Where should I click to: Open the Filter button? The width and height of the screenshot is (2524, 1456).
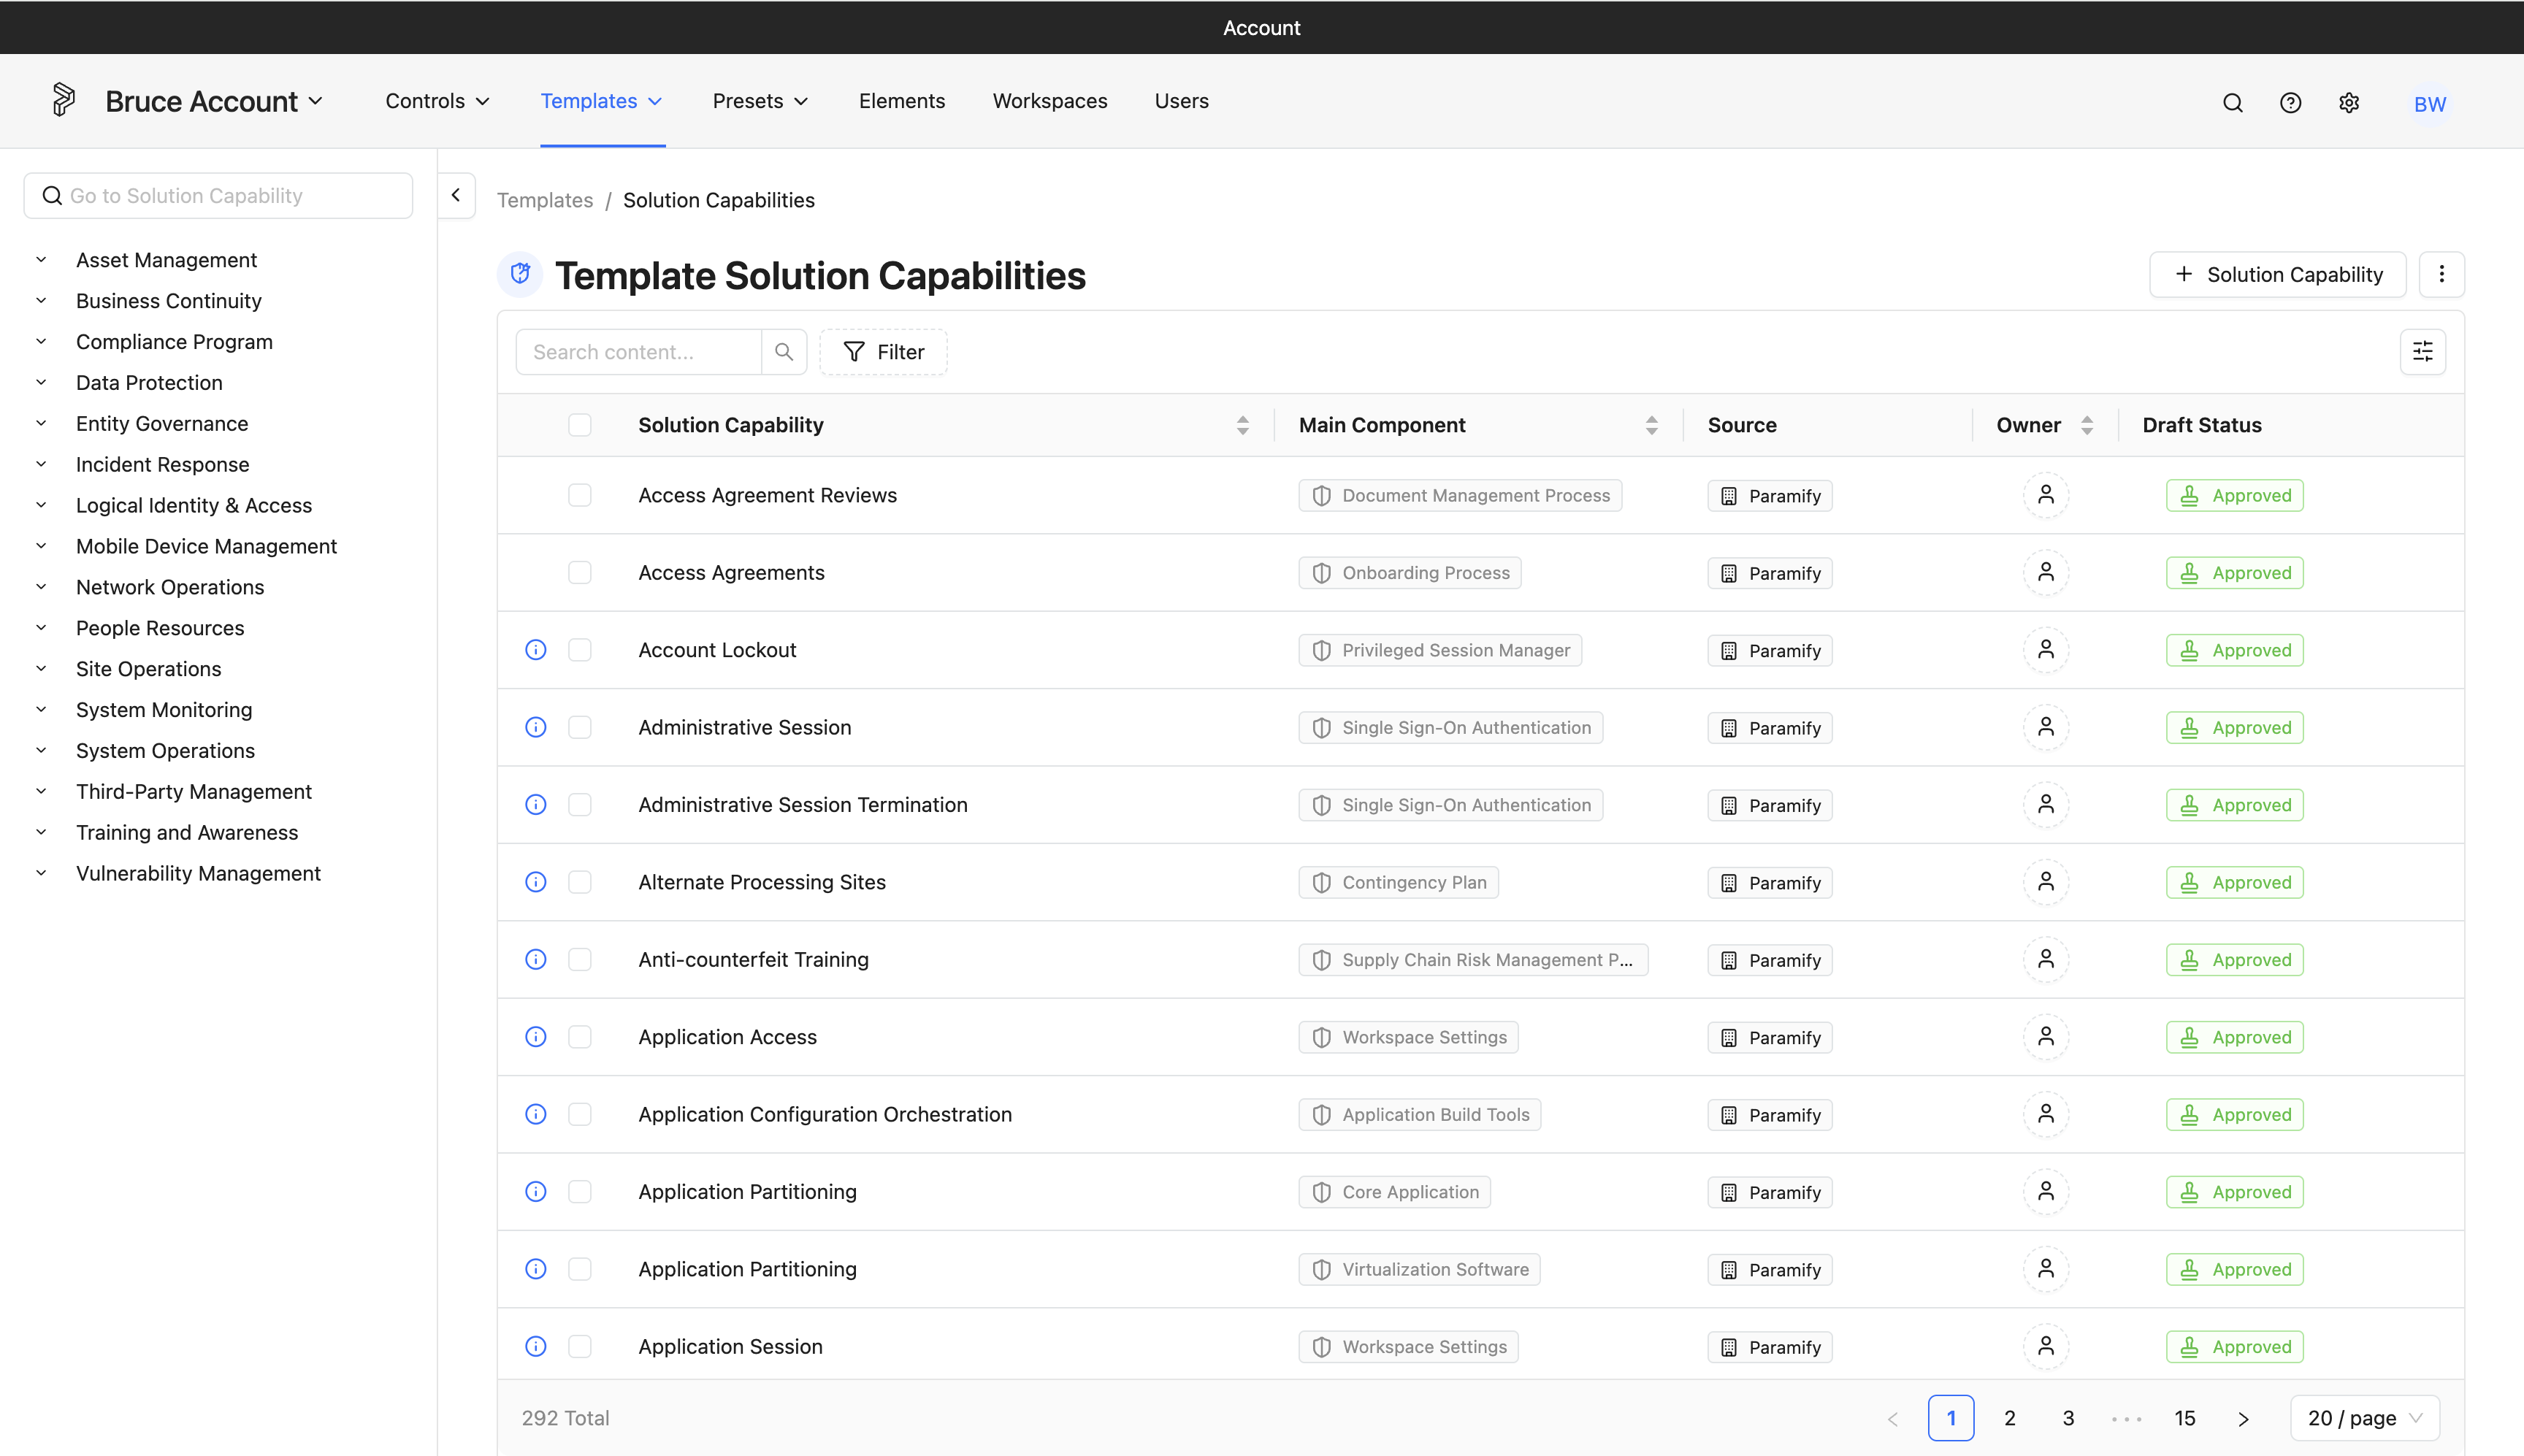coord(883,352)
